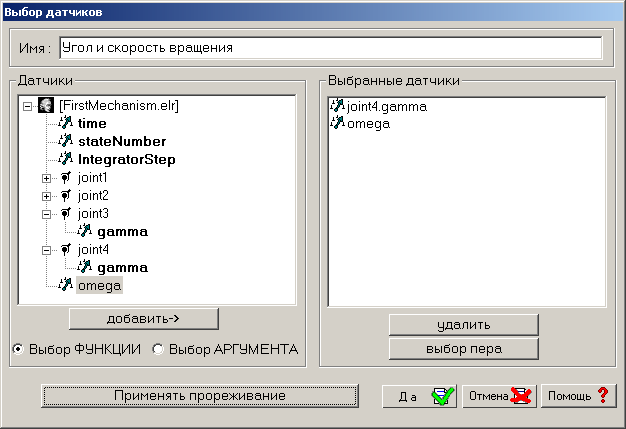Collapse the FirstMechanism.elr root node

[x=28, y=106]
